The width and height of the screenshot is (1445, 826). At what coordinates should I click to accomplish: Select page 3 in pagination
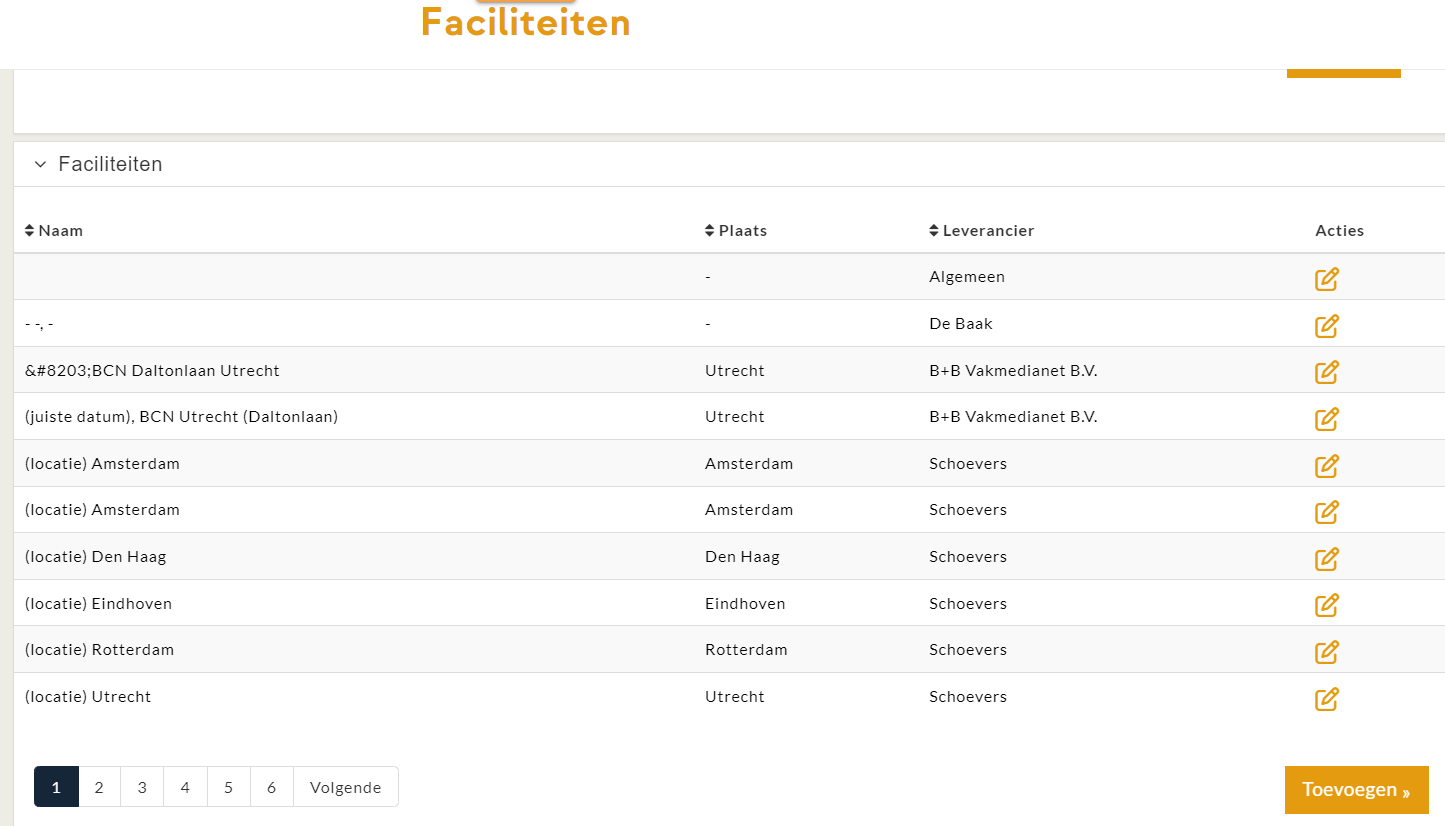(x=142, y=787)
